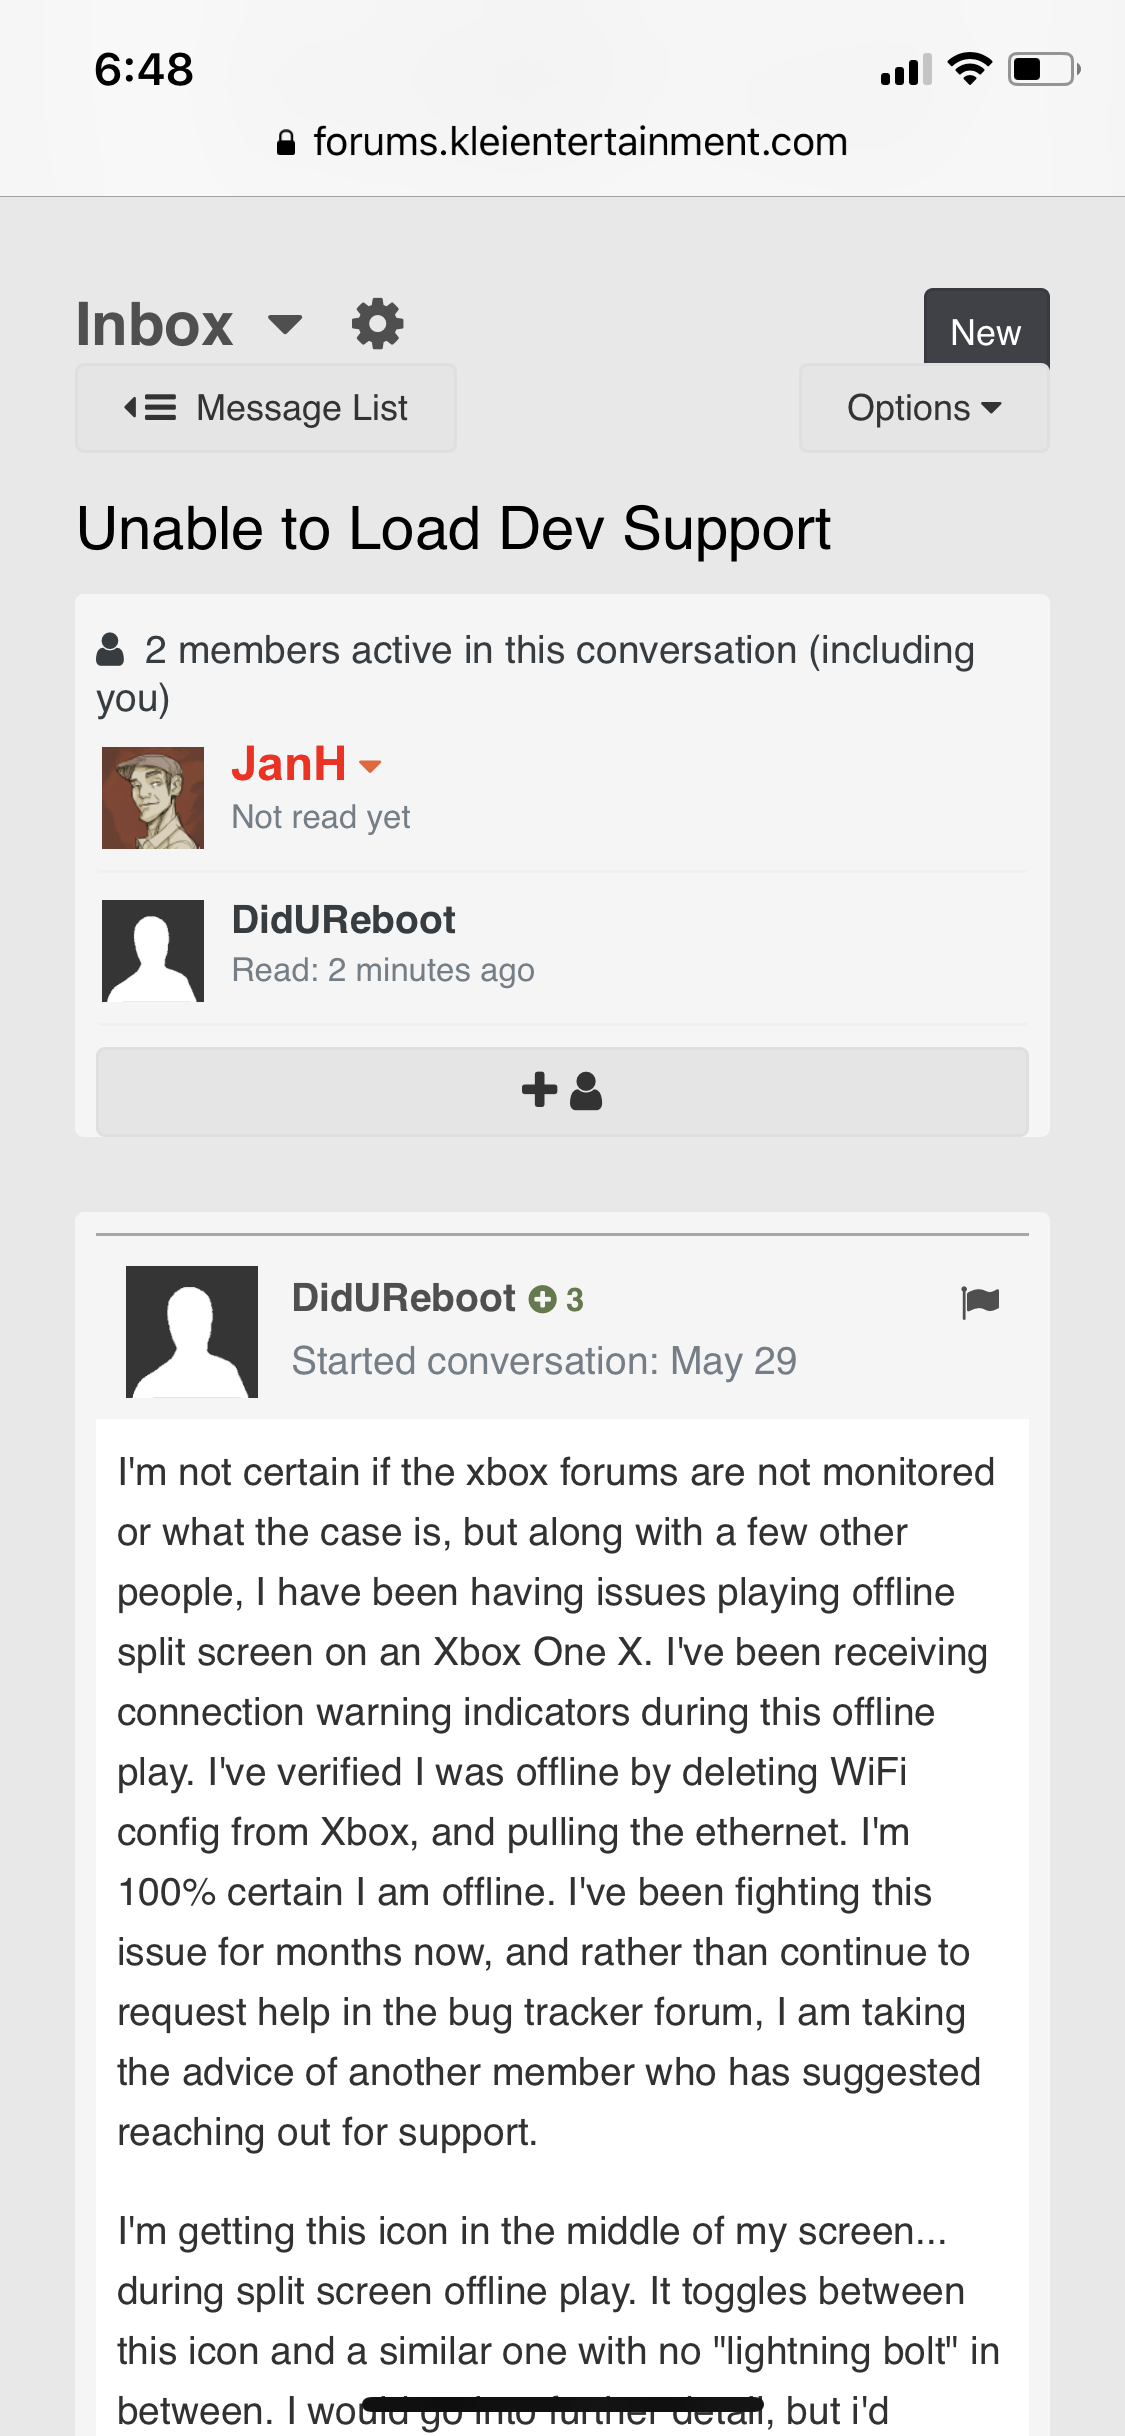Expand the Inbox dropdown arrow
Image resolution: width=1125 pixels, height=2436 pixels.
click(x=285, y=324)
